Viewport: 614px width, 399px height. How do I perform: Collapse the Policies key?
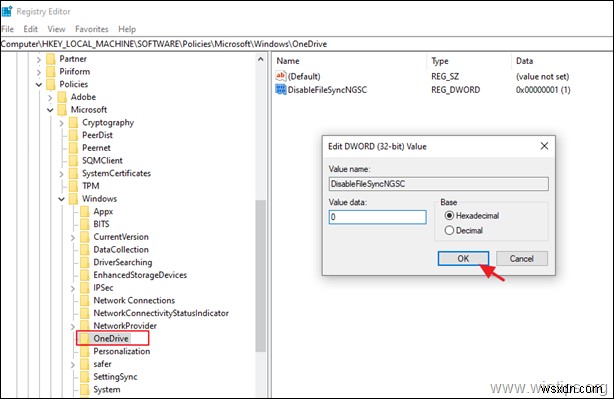click(38, 85)
